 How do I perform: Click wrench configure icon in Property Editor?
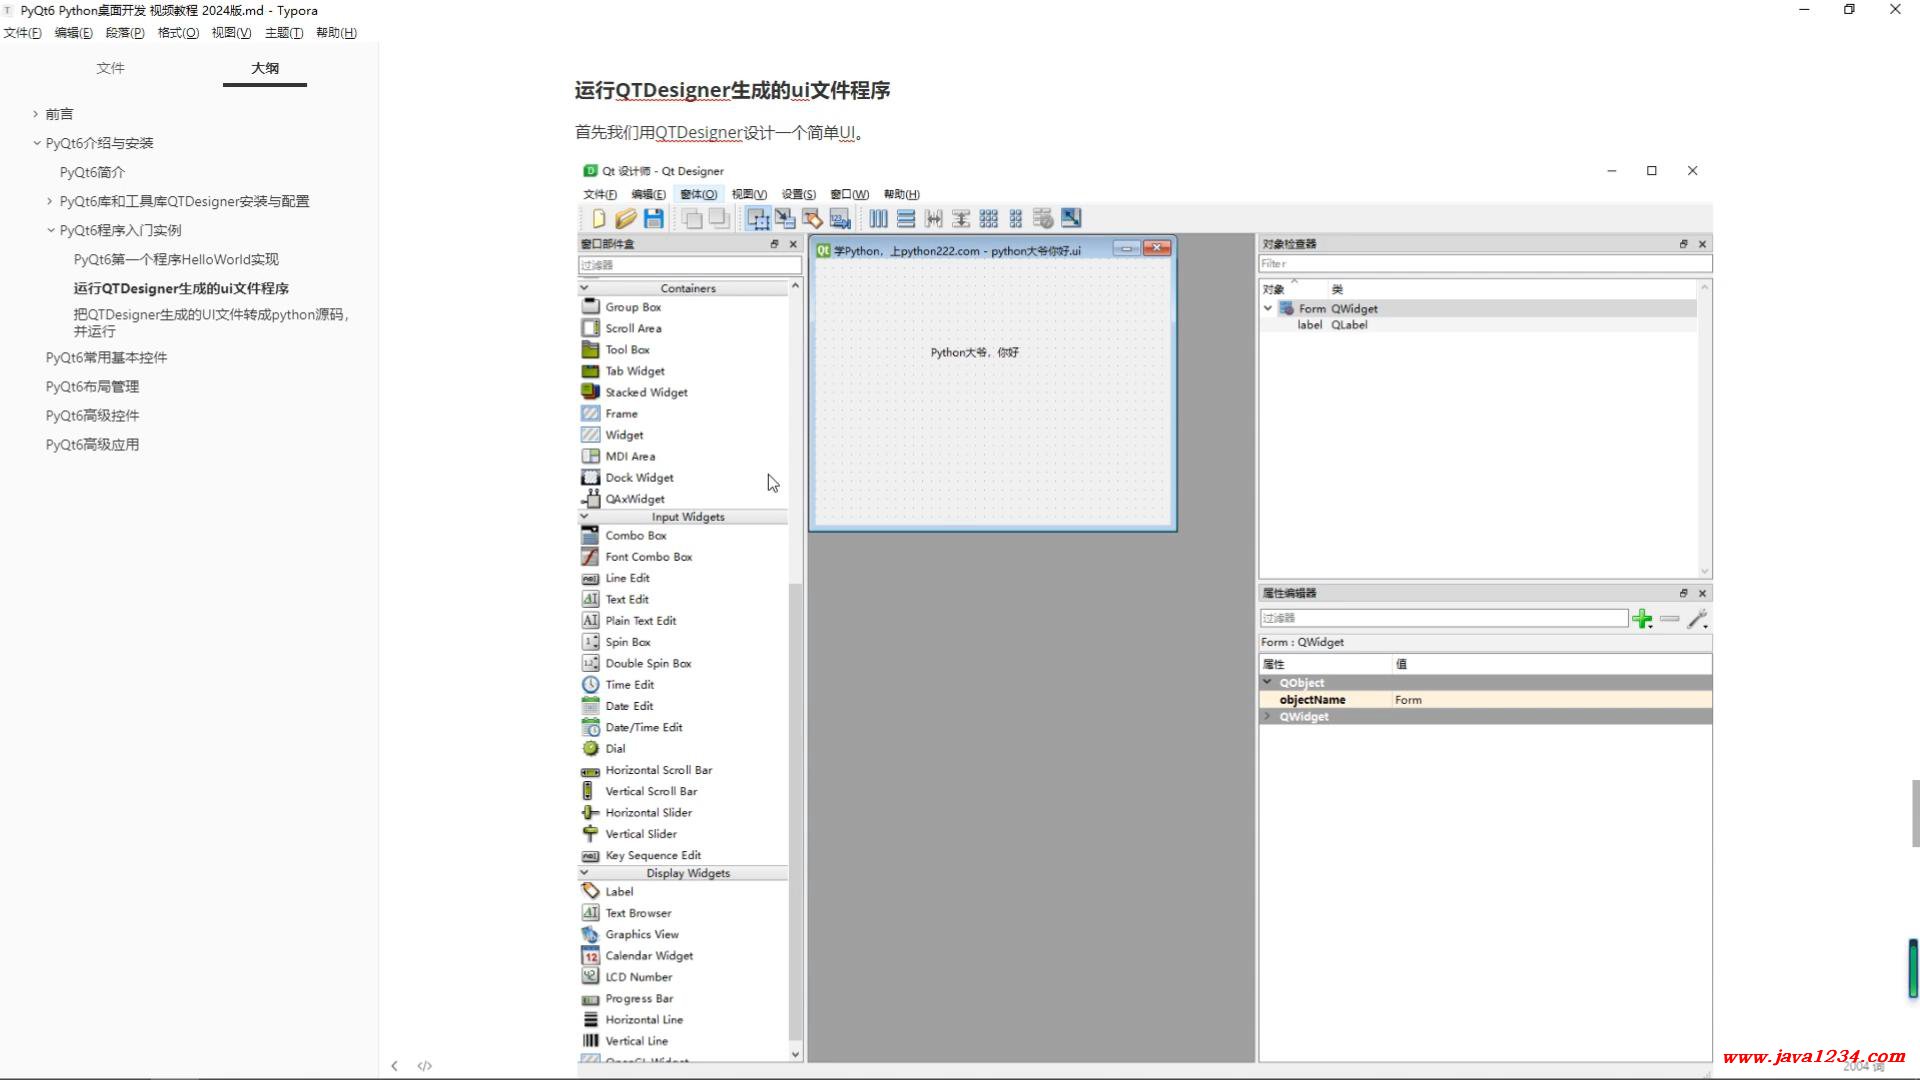[x=1697, y=619]
